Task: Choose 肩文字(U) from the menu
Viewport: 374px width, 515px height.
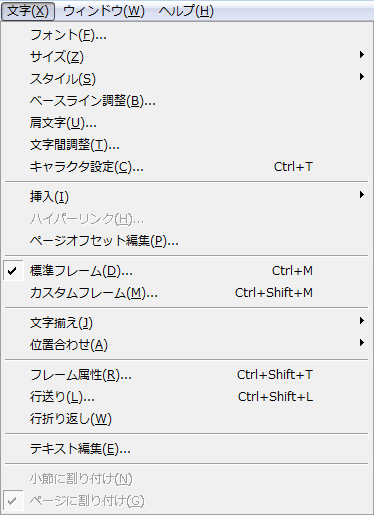Action: click(187, 123)
